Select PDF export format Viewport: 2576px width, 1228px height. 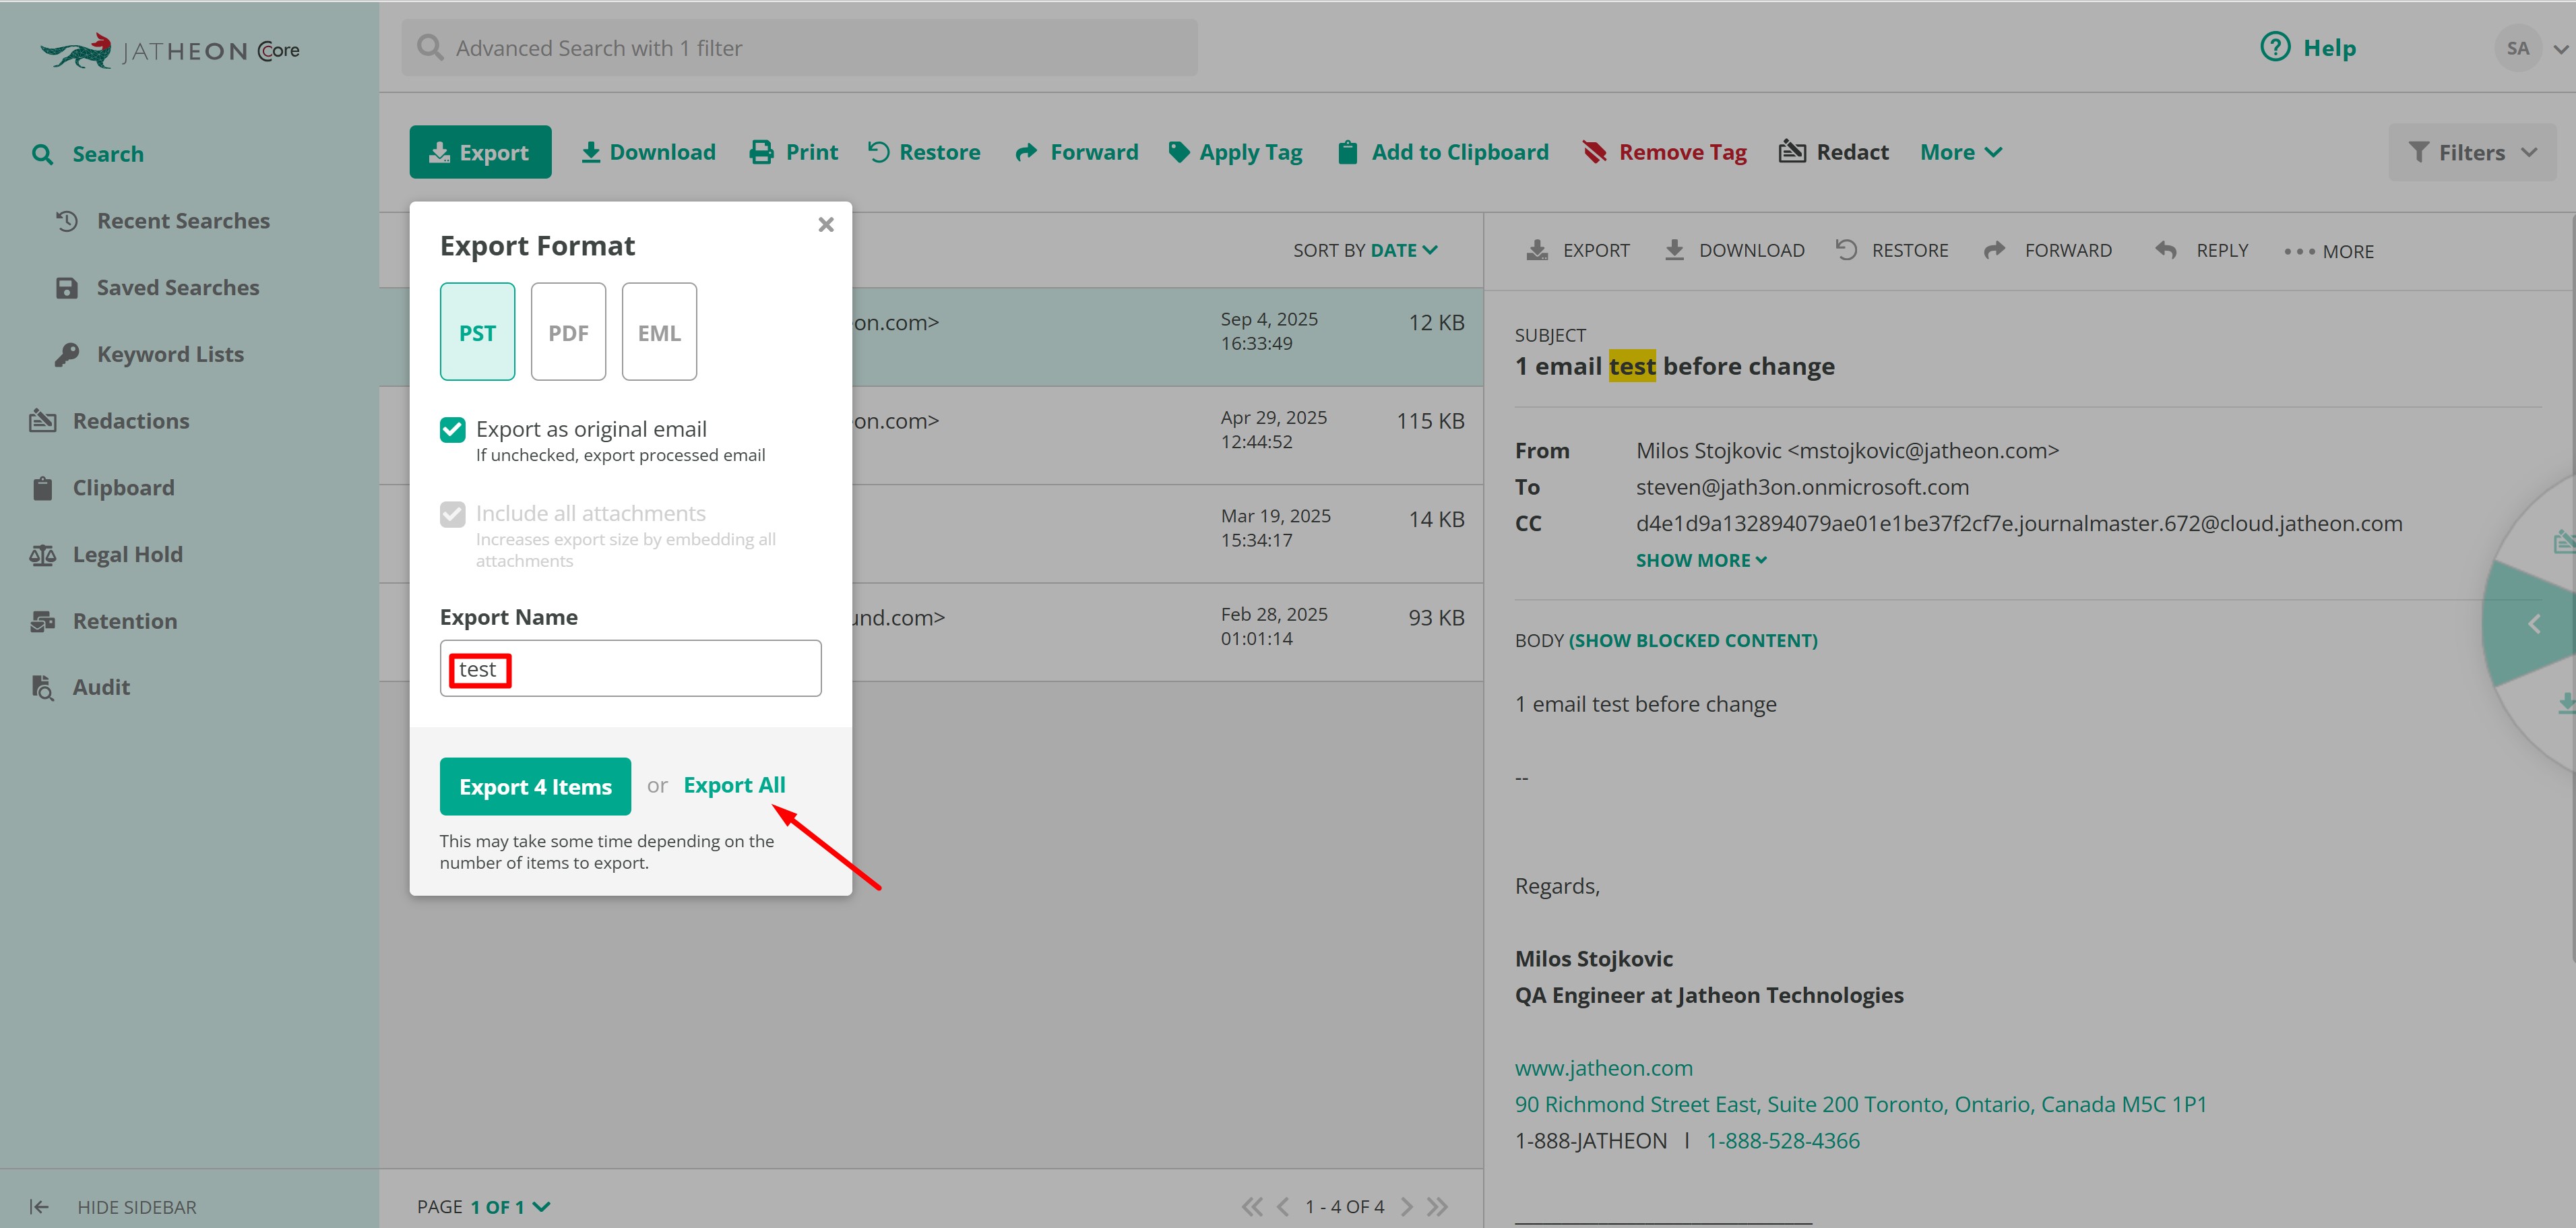pos(568,331)
